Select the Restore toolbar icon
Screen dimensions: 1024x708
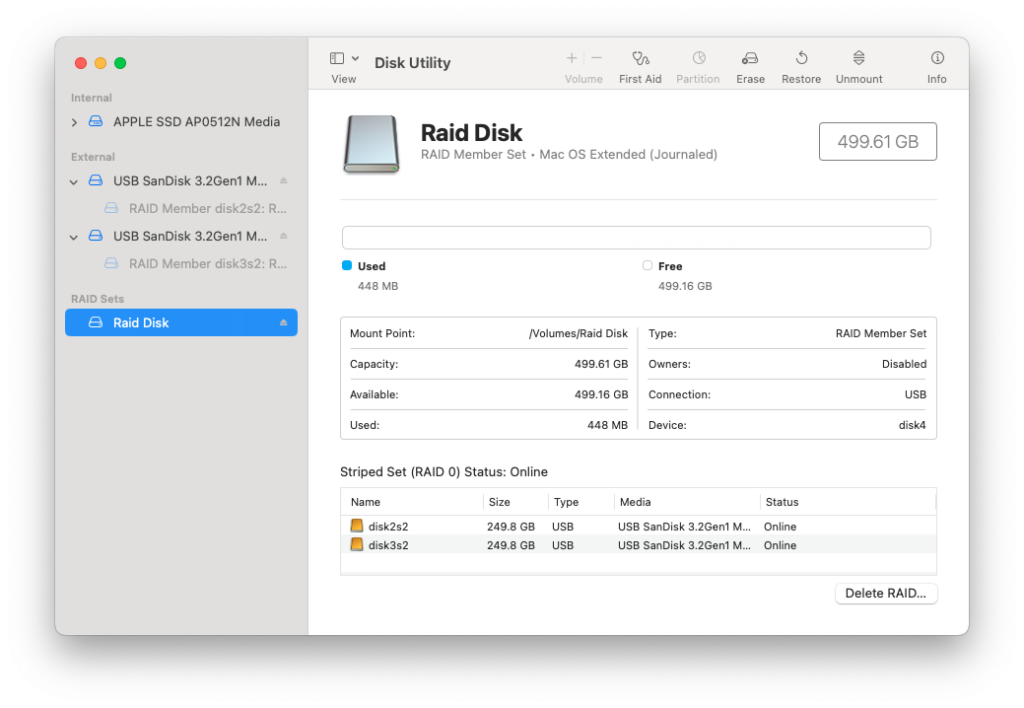click(801, 60)
